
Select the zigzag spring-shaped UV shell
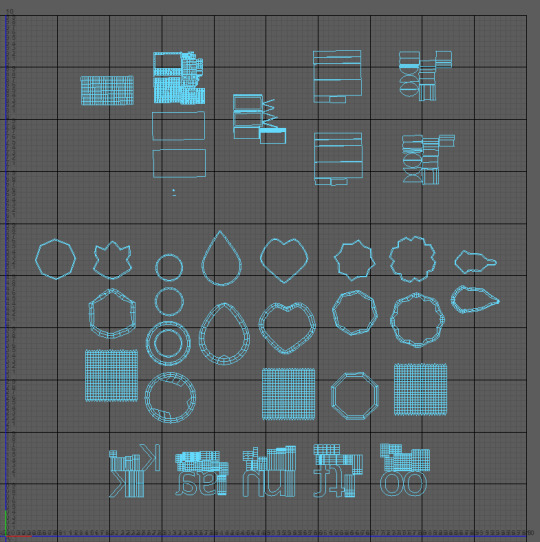269,113
